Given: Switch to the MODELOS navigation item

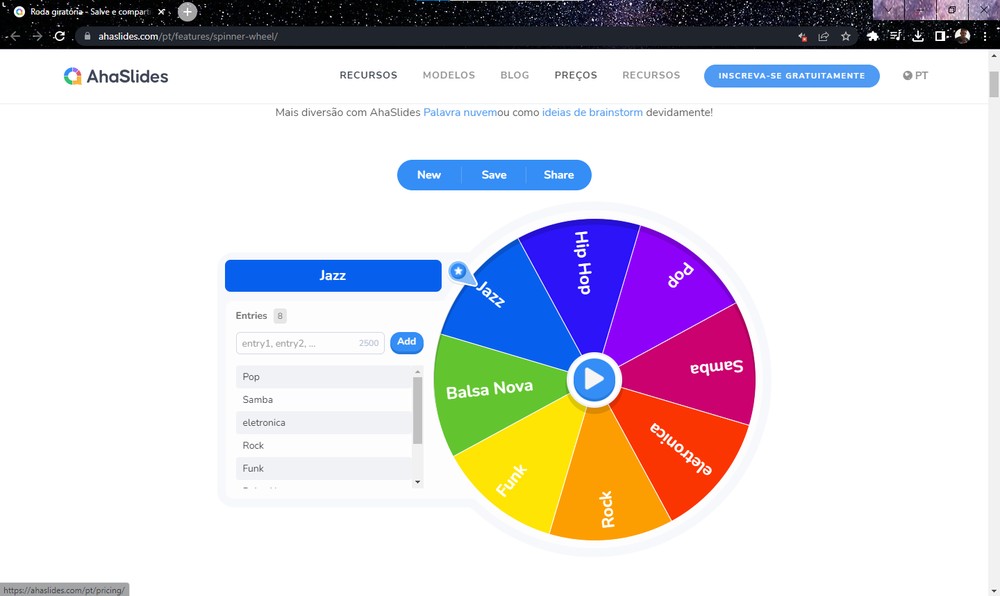Looking at the screenshot, I should tap(448, 75).
